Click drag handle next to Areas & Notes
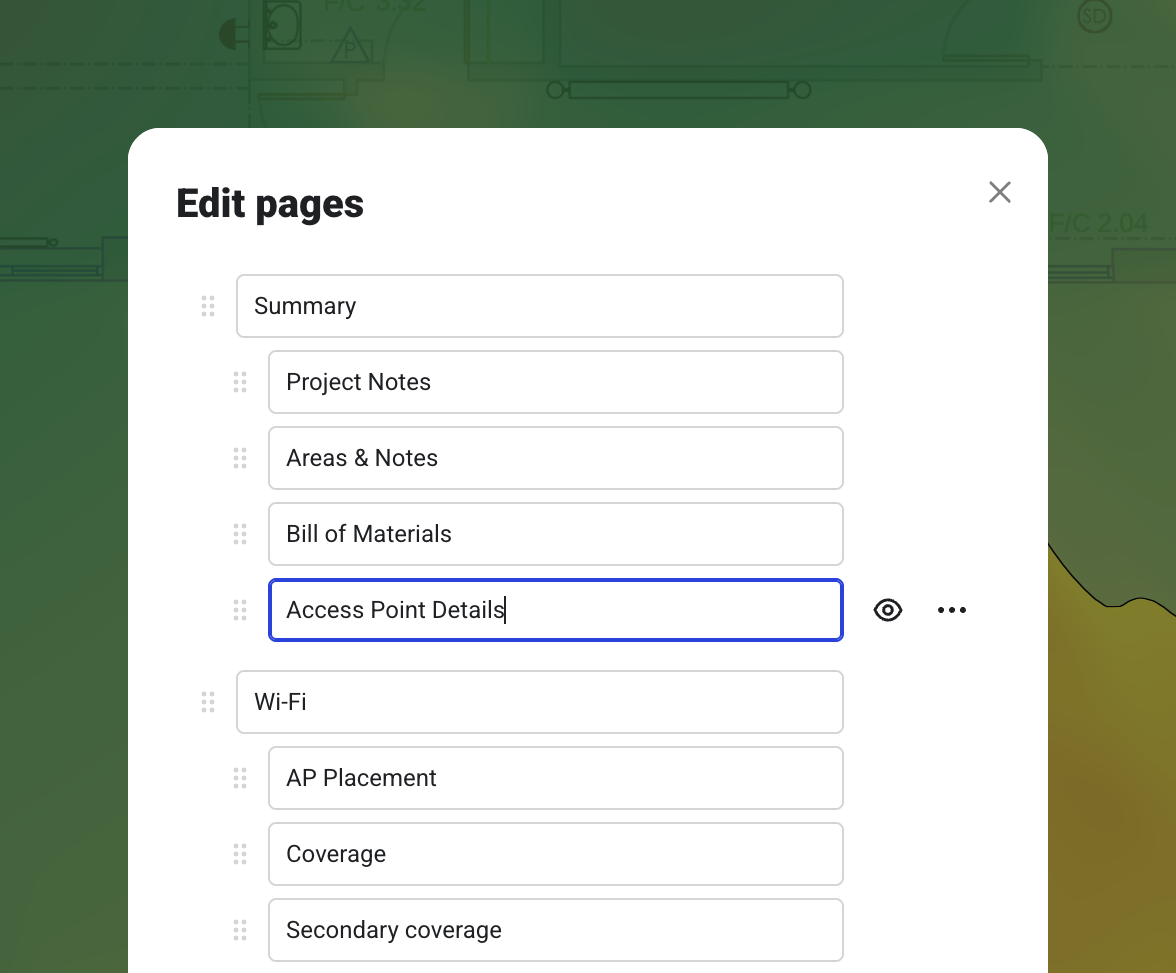This screenshot has height=973, width=1176. pos(240,458)
